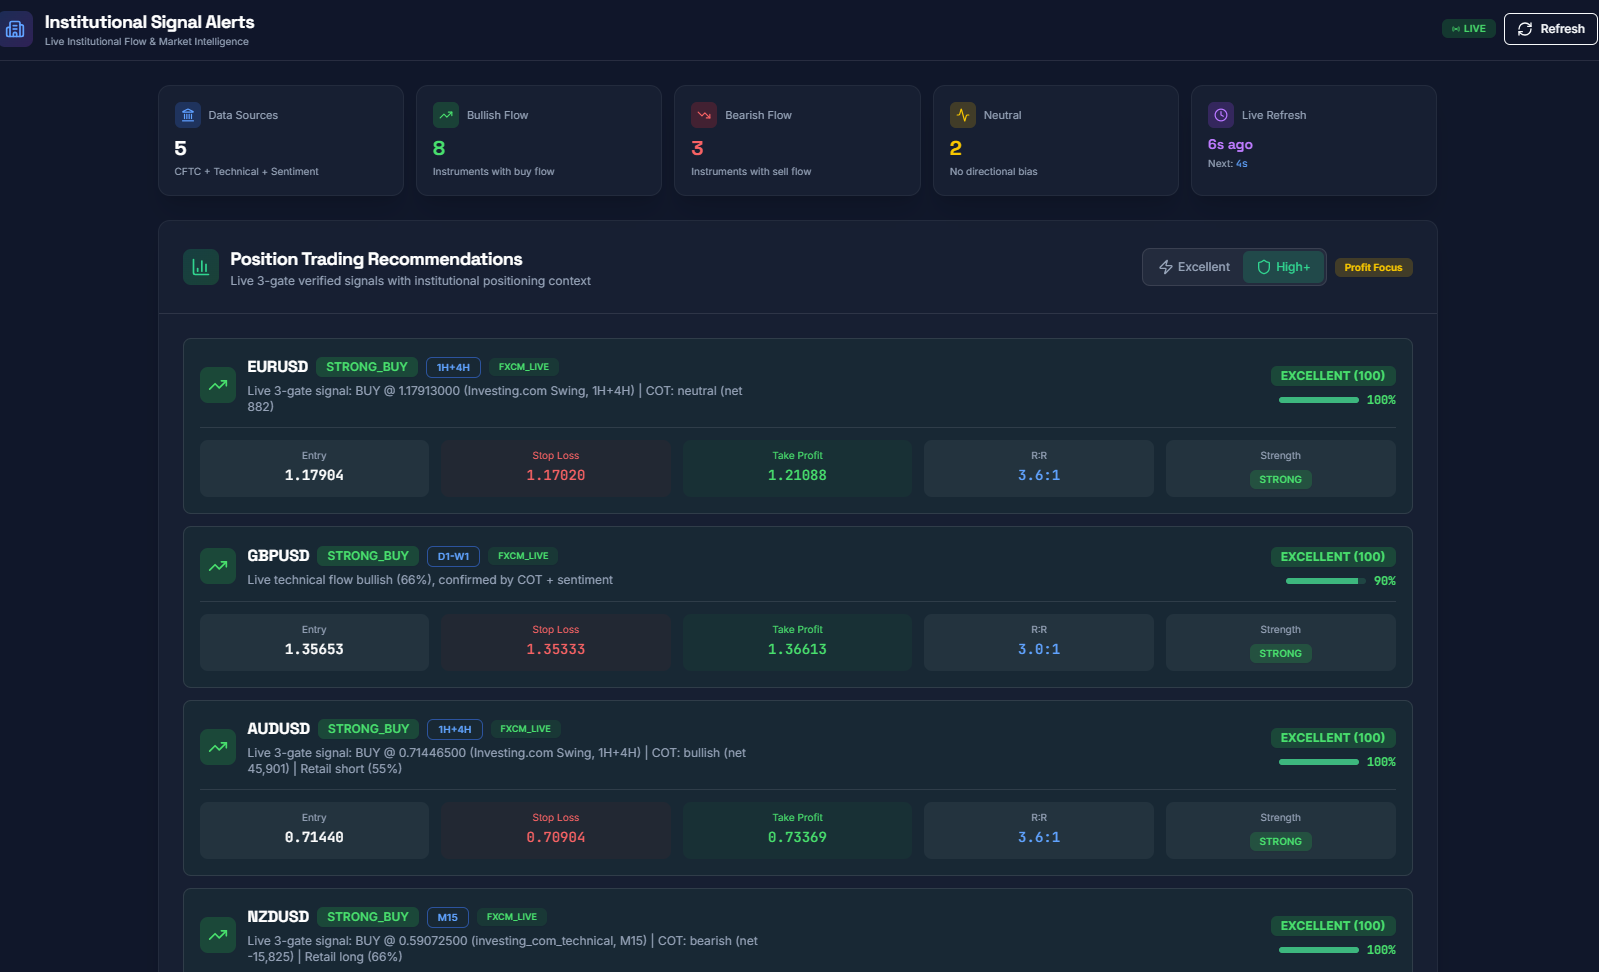Image resolution: width=1599 pixels, height=972 pixels.
Task: Click EURUSD take profit 1.21088
Action: [x=797, y=475]
